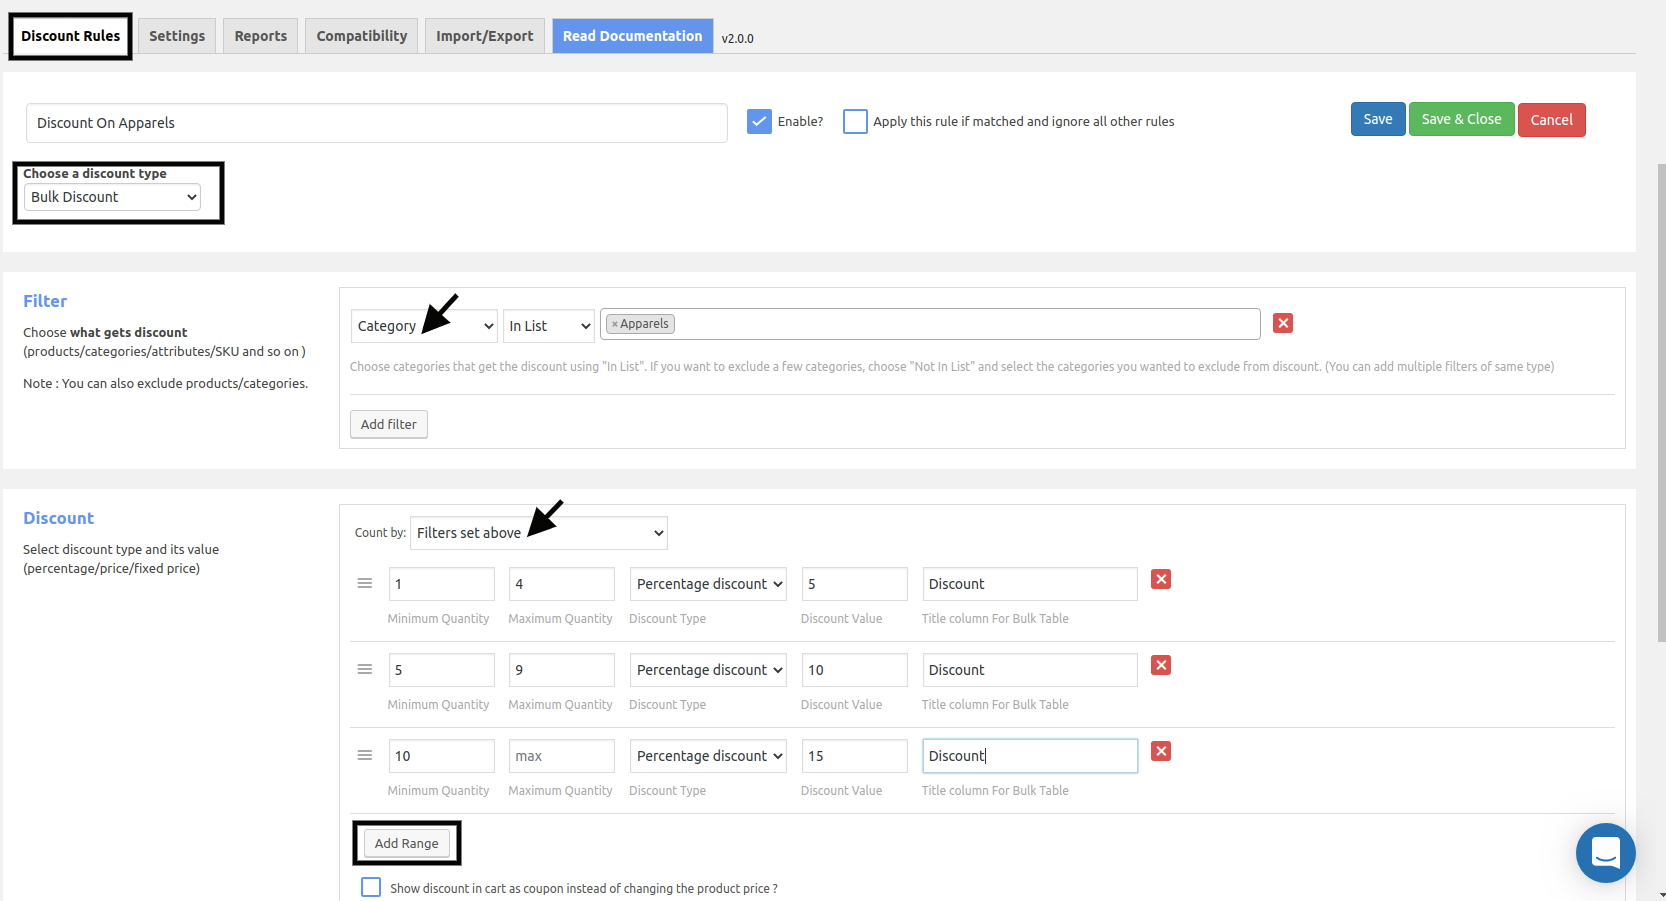Grab the drag handle of second range row
This screenshot has height=901, width=1666.
(x=365, y=669)
